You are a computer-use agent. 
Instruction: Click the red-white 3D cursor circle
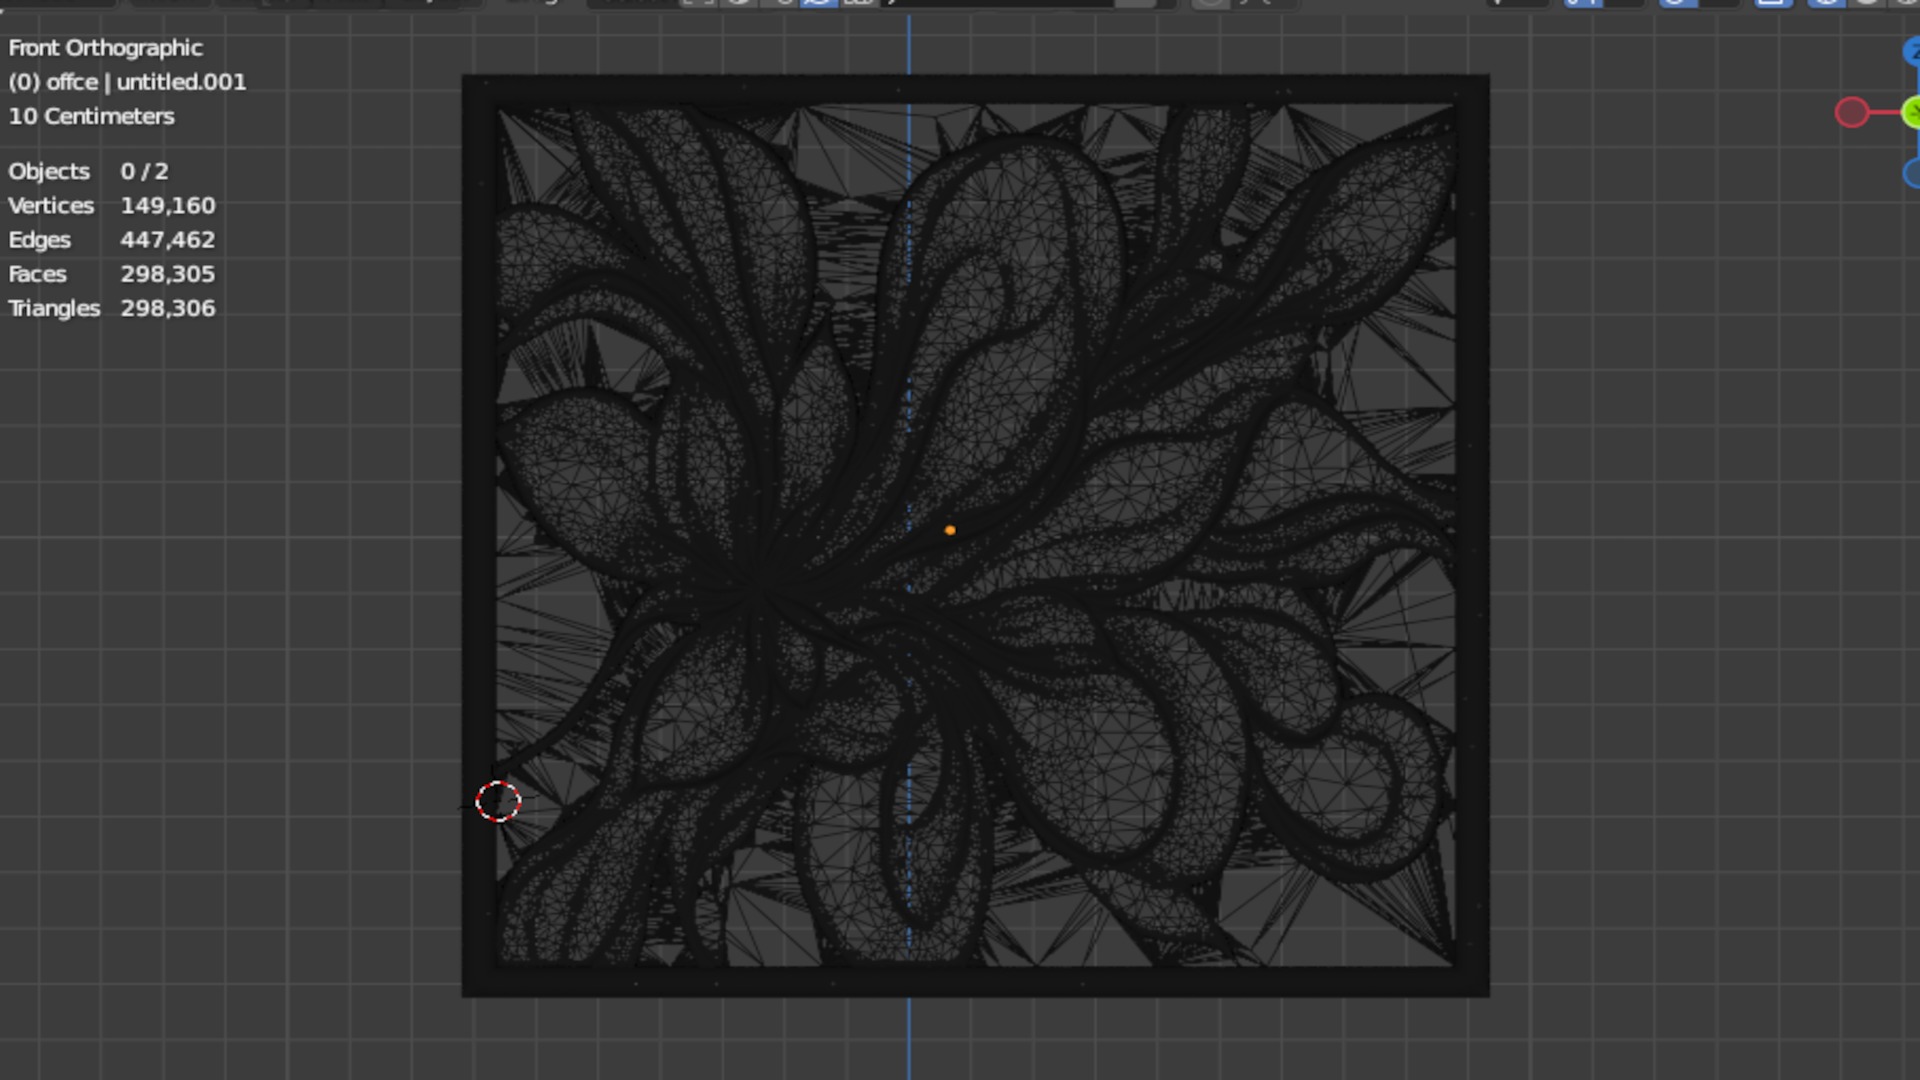tap(498, 801)
